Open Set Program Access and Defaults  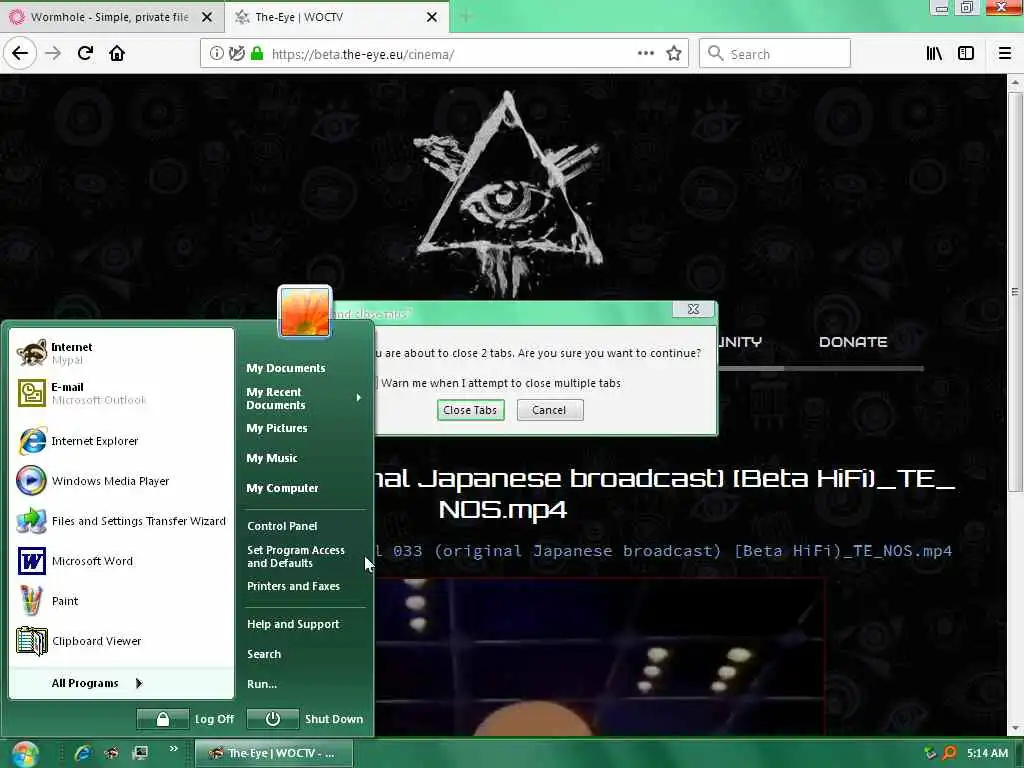296,556
